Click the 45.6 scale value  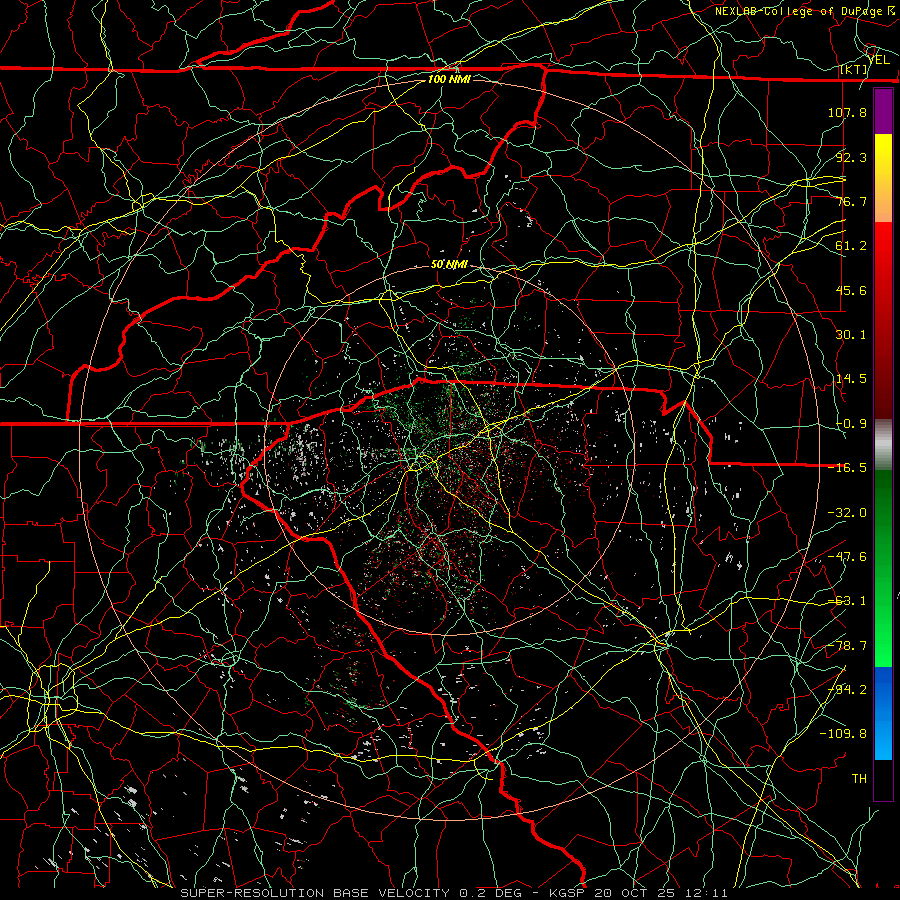click(851, 290)
